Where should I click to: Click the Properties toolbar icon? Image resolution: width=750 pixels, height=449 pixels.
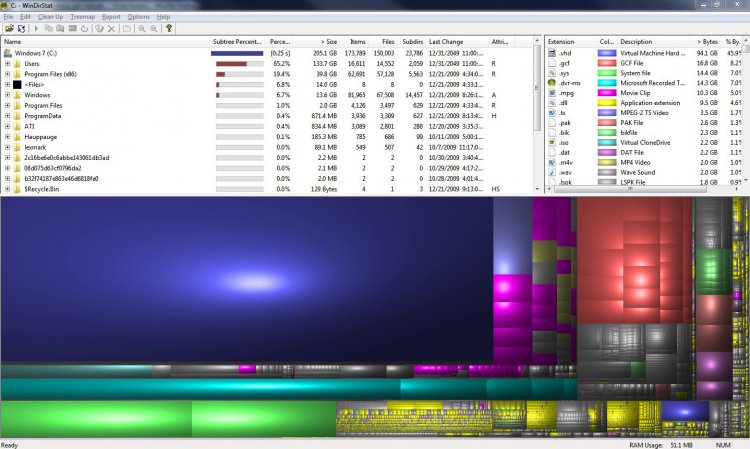127,29
